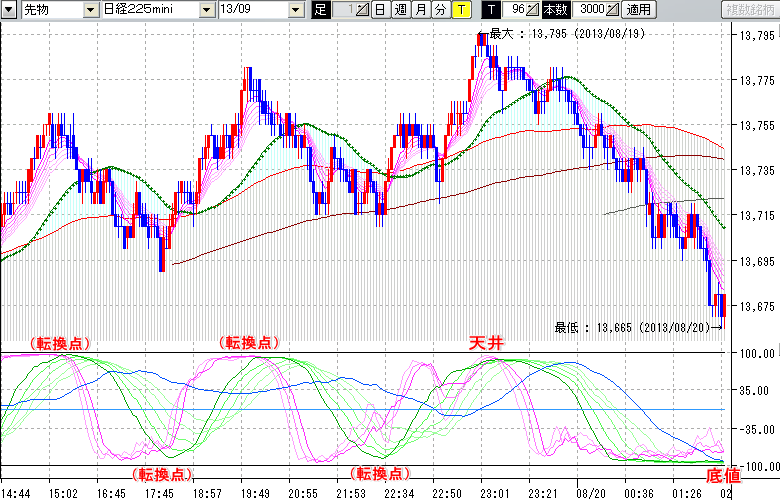Click the 足 bar interval spinner arrow

coord(363,10)
